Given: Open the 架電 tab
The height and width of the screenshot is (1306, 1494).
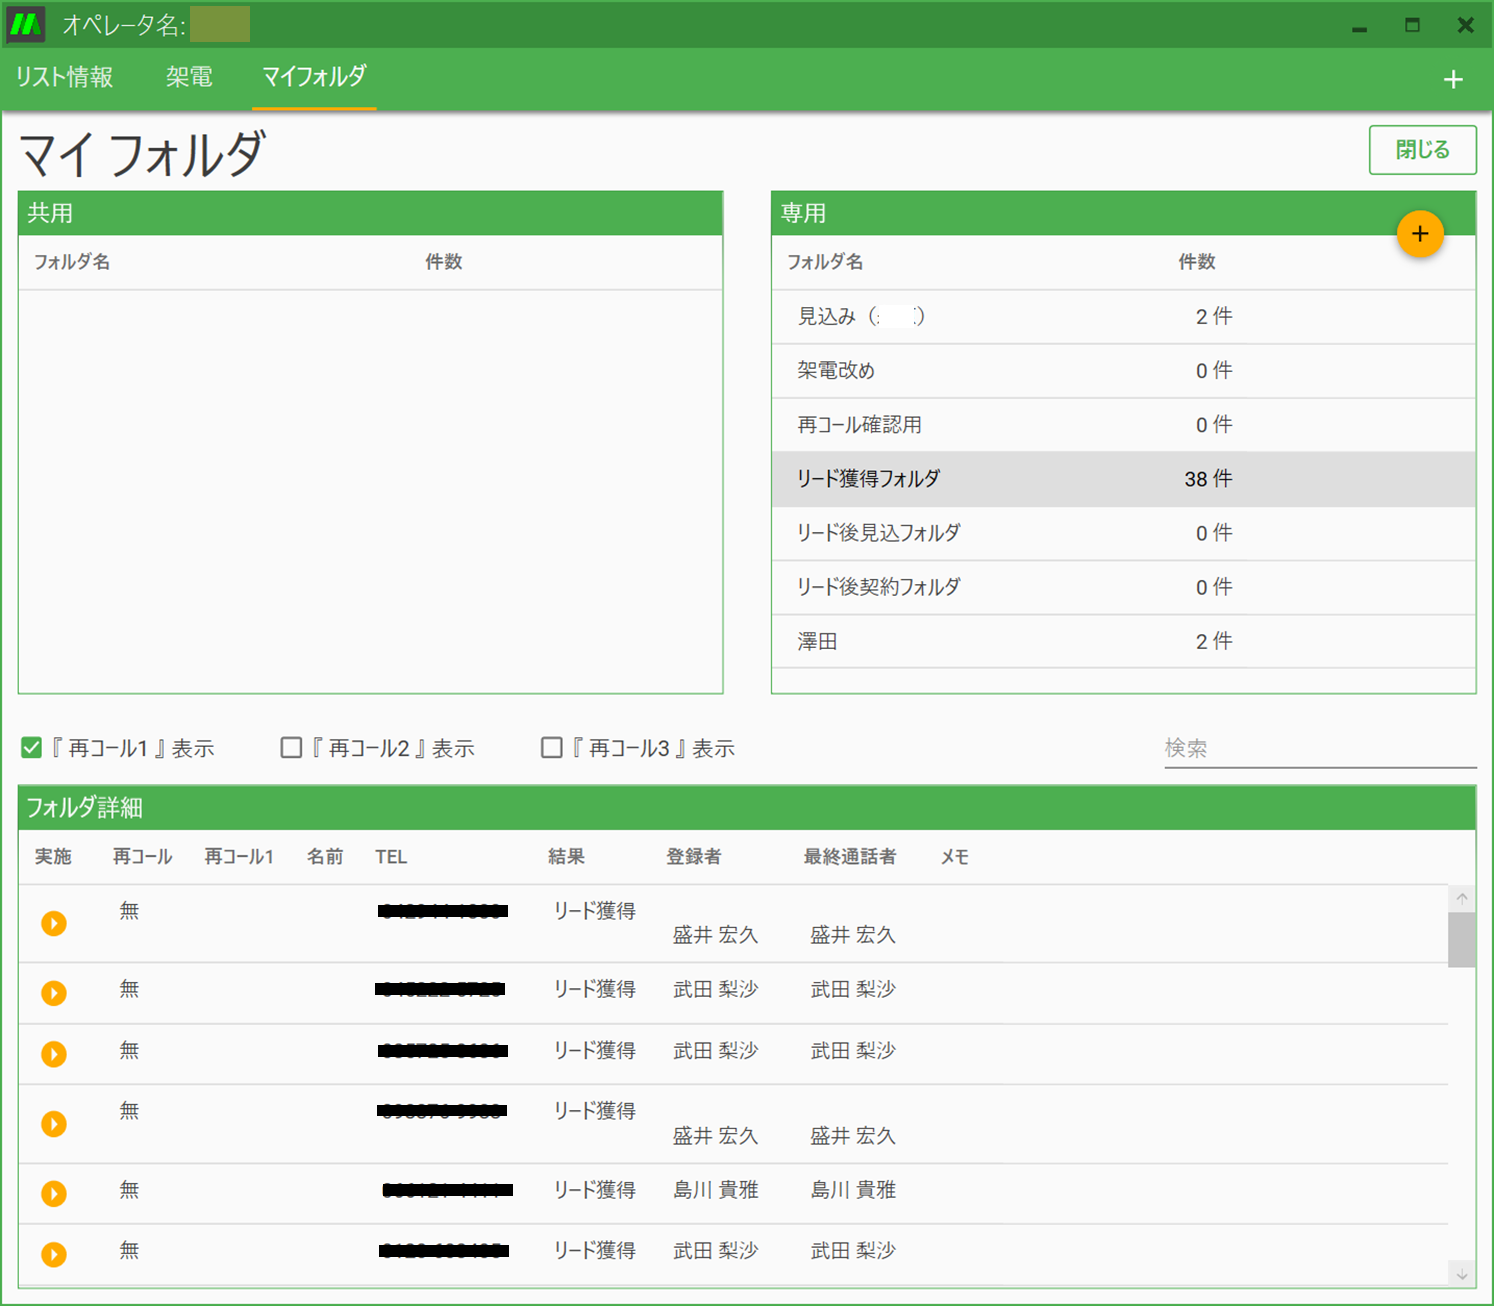Looking at the screenshot, I should click(x=189, y=77).
